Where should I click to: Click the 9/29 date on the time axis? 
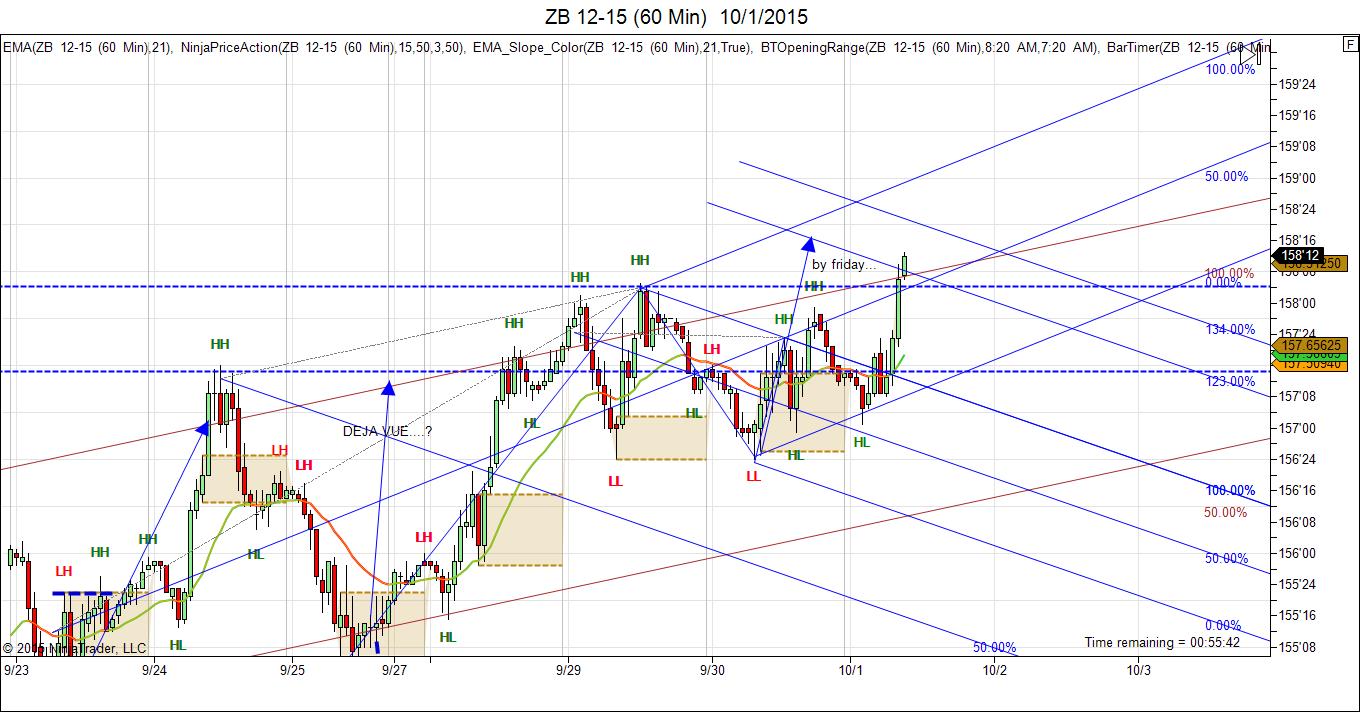pos(569,670)
